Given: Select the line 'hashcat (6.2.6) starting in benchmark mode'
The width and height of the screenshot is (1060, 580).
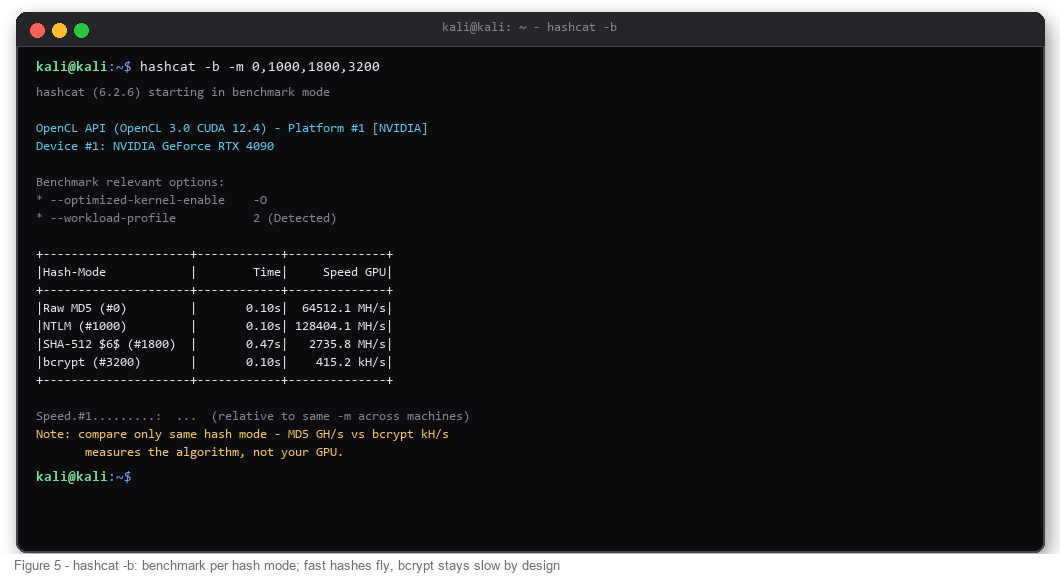Looking at the screenshot, I should [x=183, y=92].
